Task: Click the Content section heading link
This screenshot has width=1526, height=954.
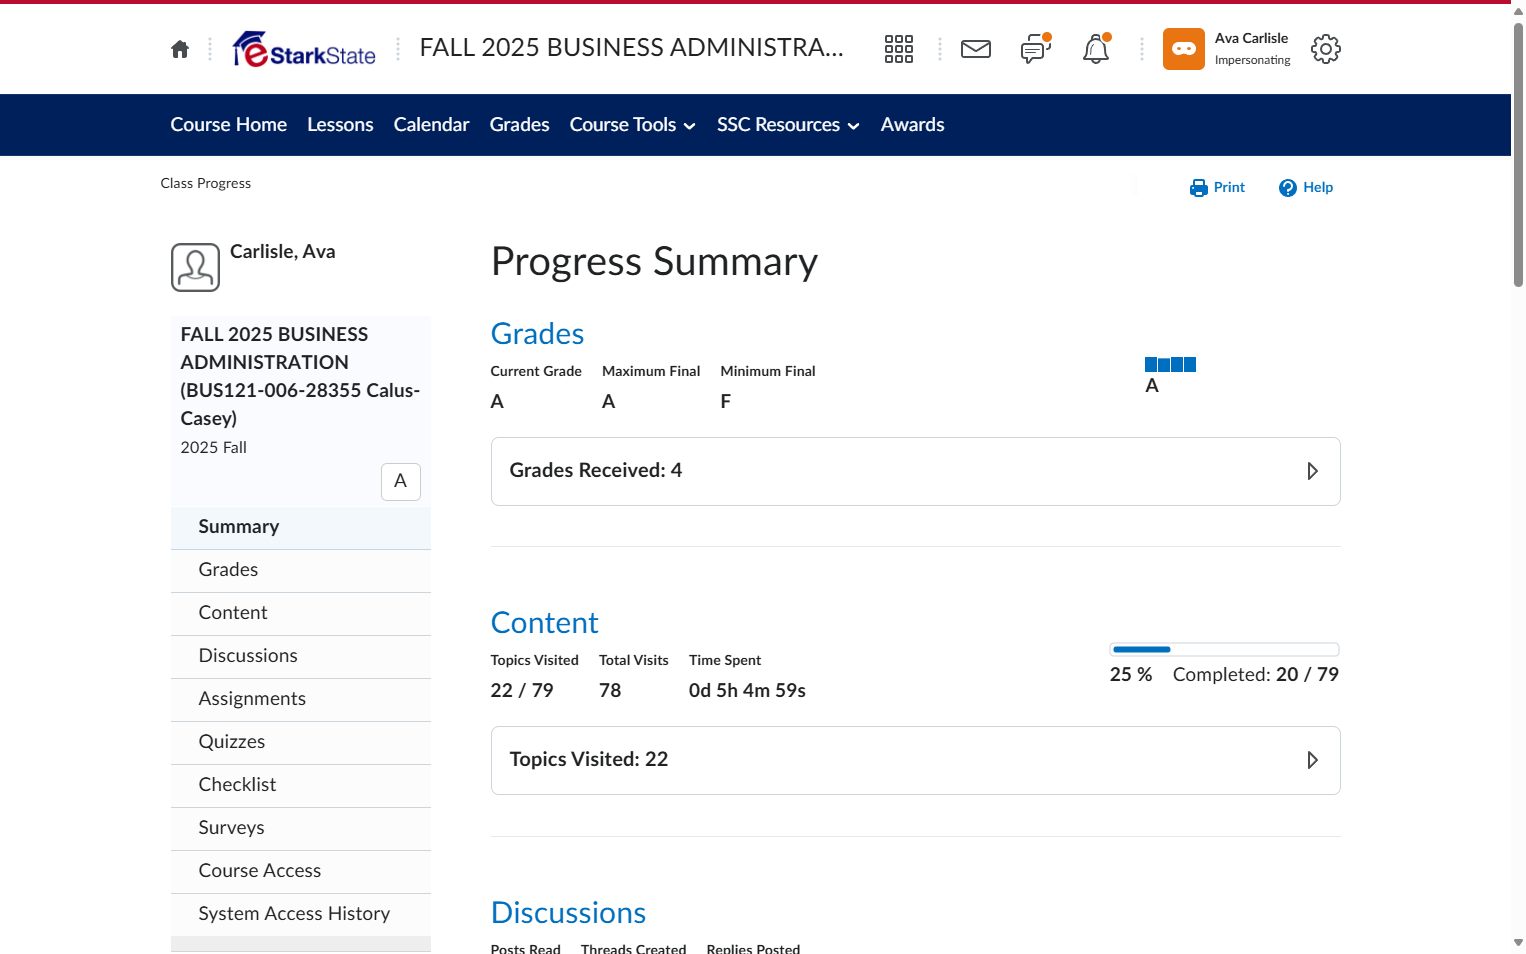Action: (544, 623)
